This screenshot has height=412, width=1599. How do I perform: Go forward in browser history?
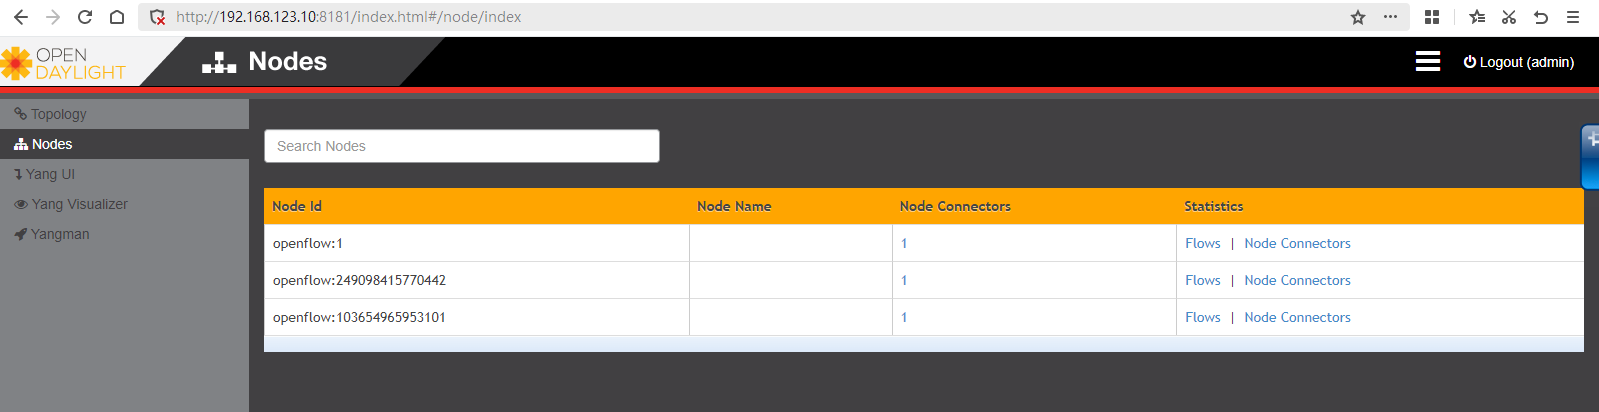(x=53, y=17)
